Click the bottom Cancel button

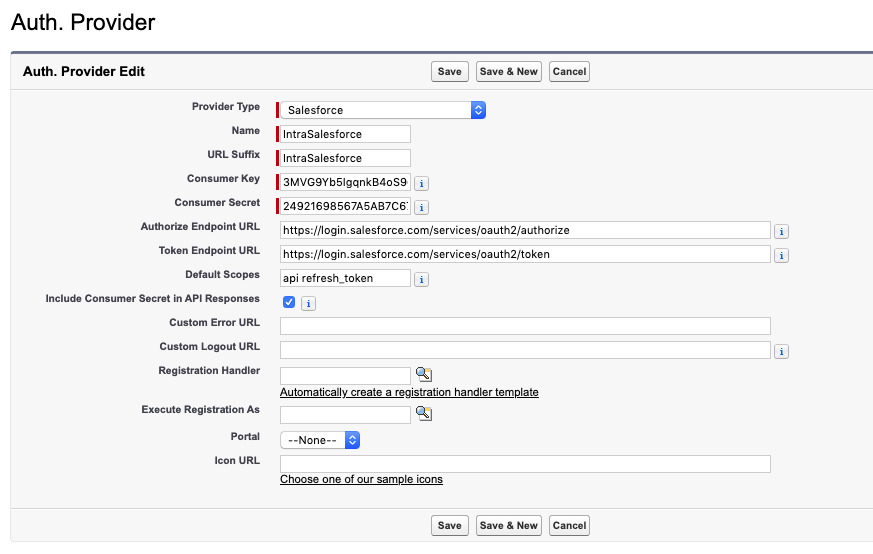[569, 525]
